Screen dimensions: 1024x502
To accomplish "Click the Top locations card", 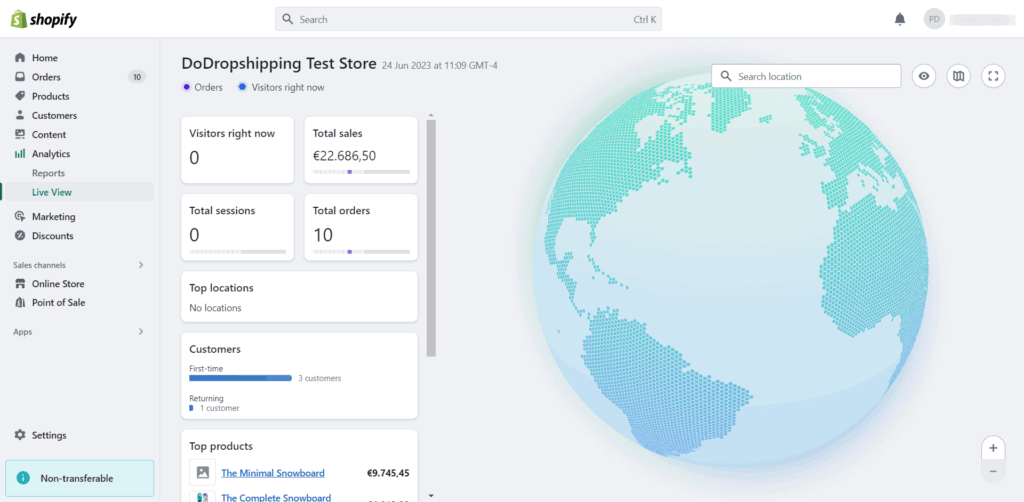I will pos(299,297).
